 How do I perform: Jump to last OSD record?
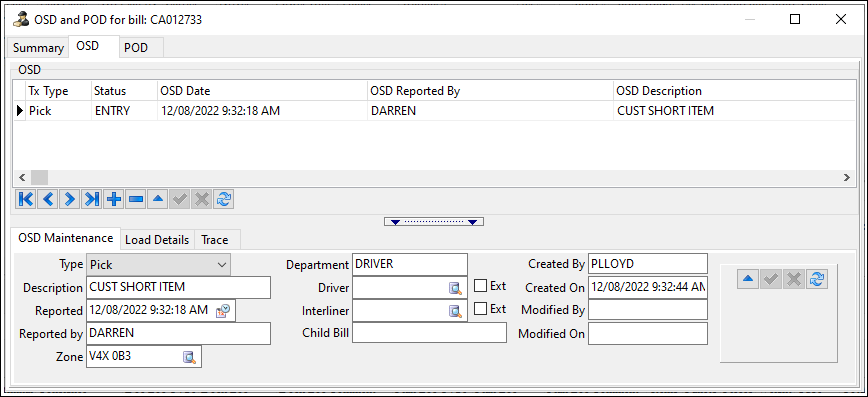coord(91,199)
